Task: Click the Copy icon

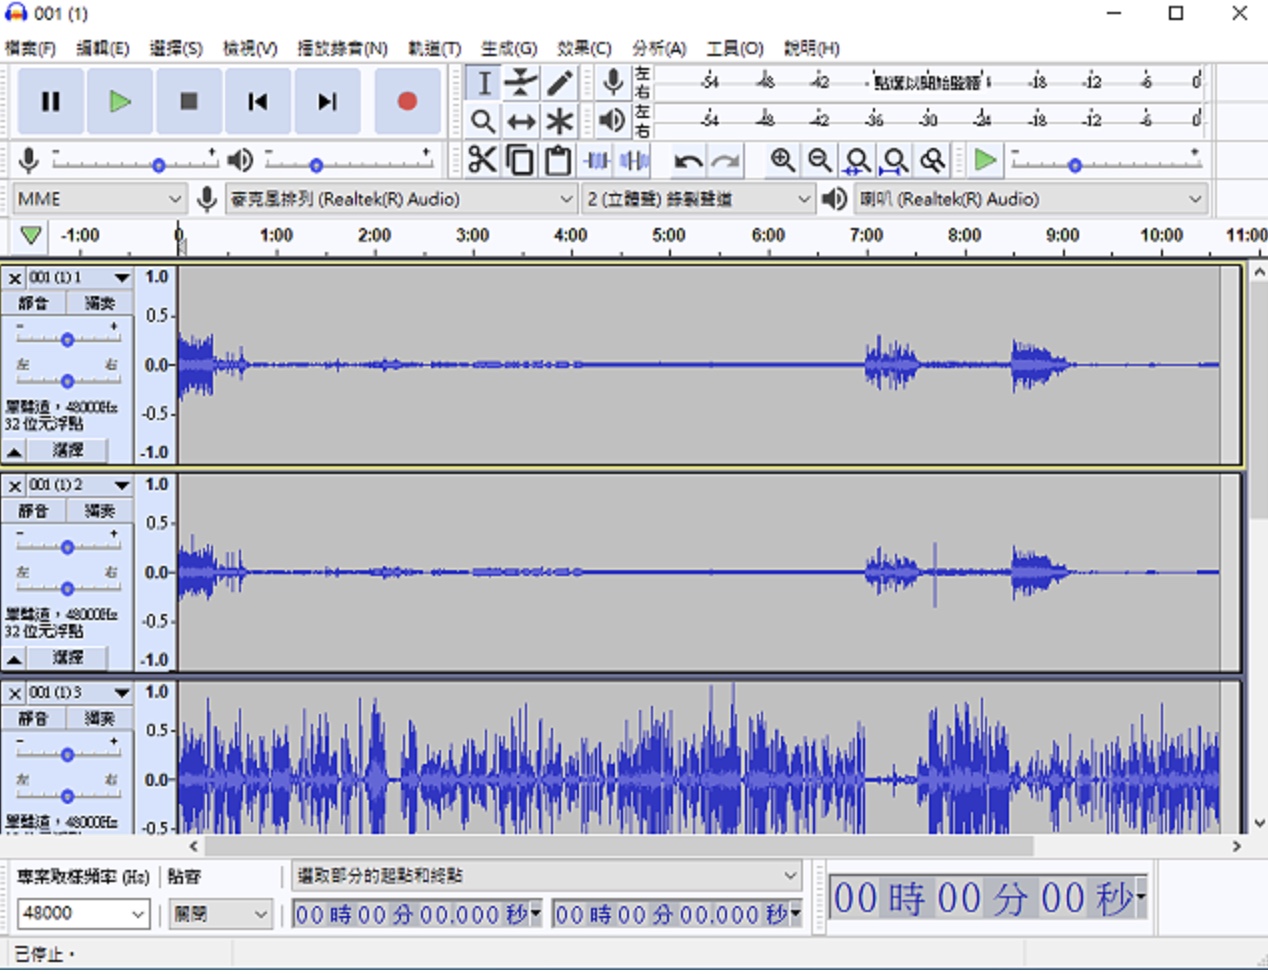Action: click(520, 160)
